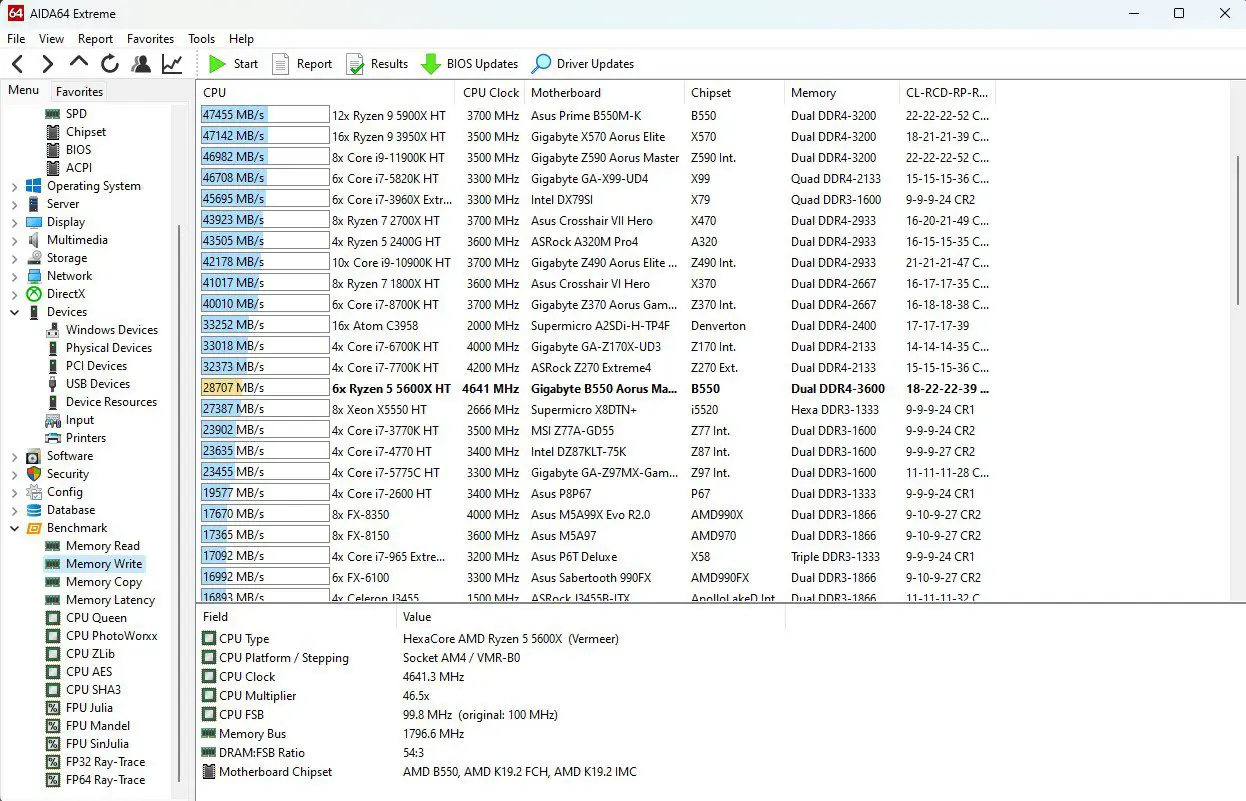1246x801 pixels.
Task: Expand the Server tree node
Action: pos(15,204)
